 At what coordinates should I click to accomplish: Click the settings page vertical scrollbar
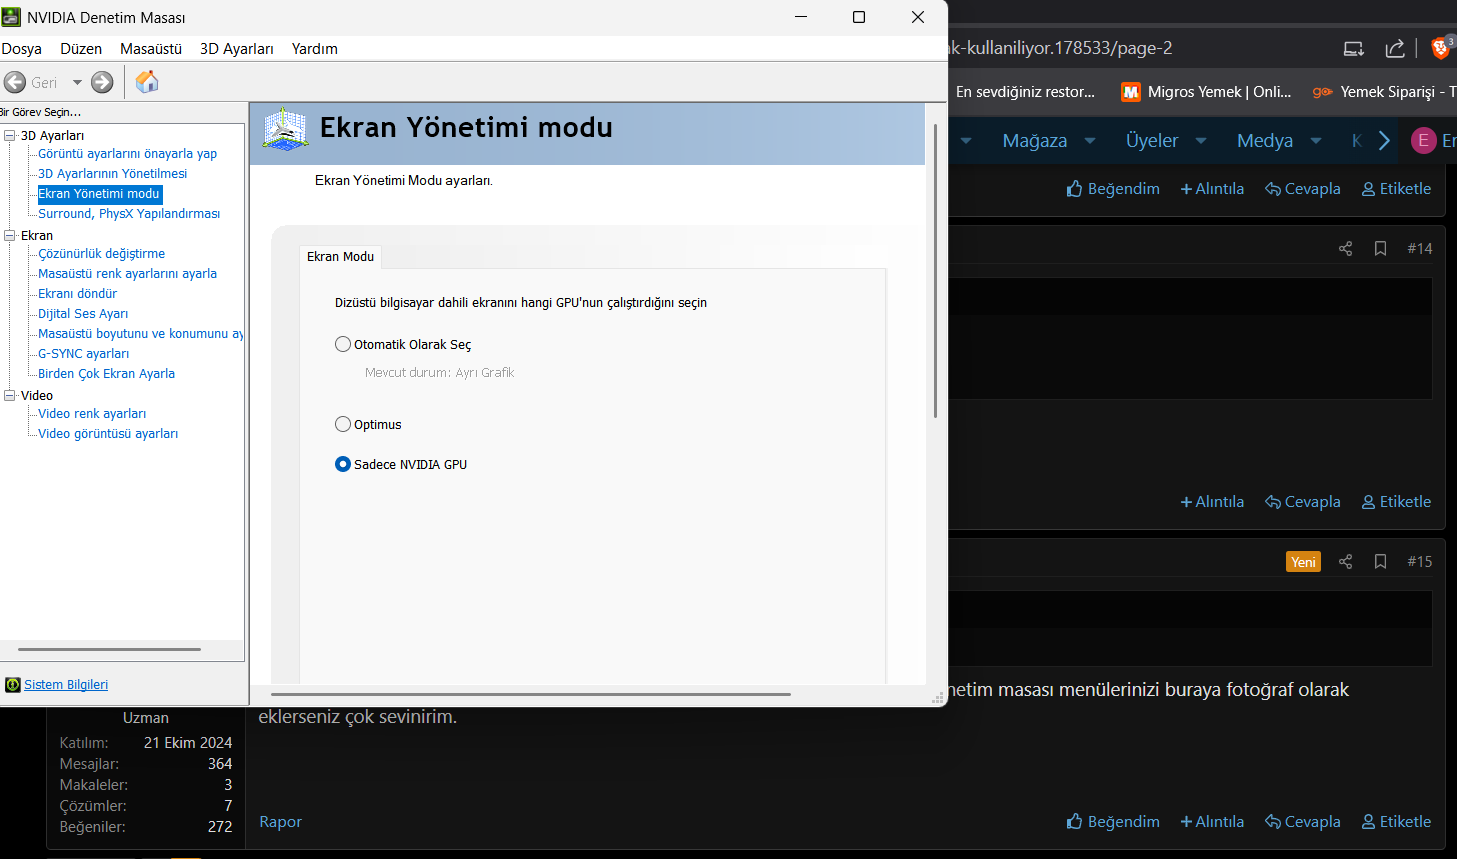point(936,270)
